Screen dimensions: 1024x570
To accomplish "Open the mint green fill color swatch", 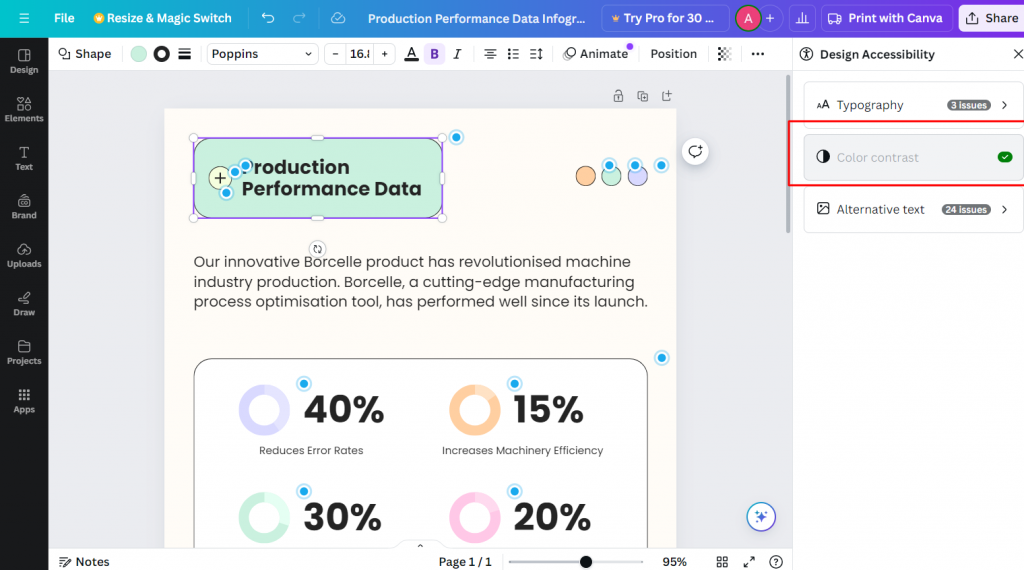I will pos(138,54).
